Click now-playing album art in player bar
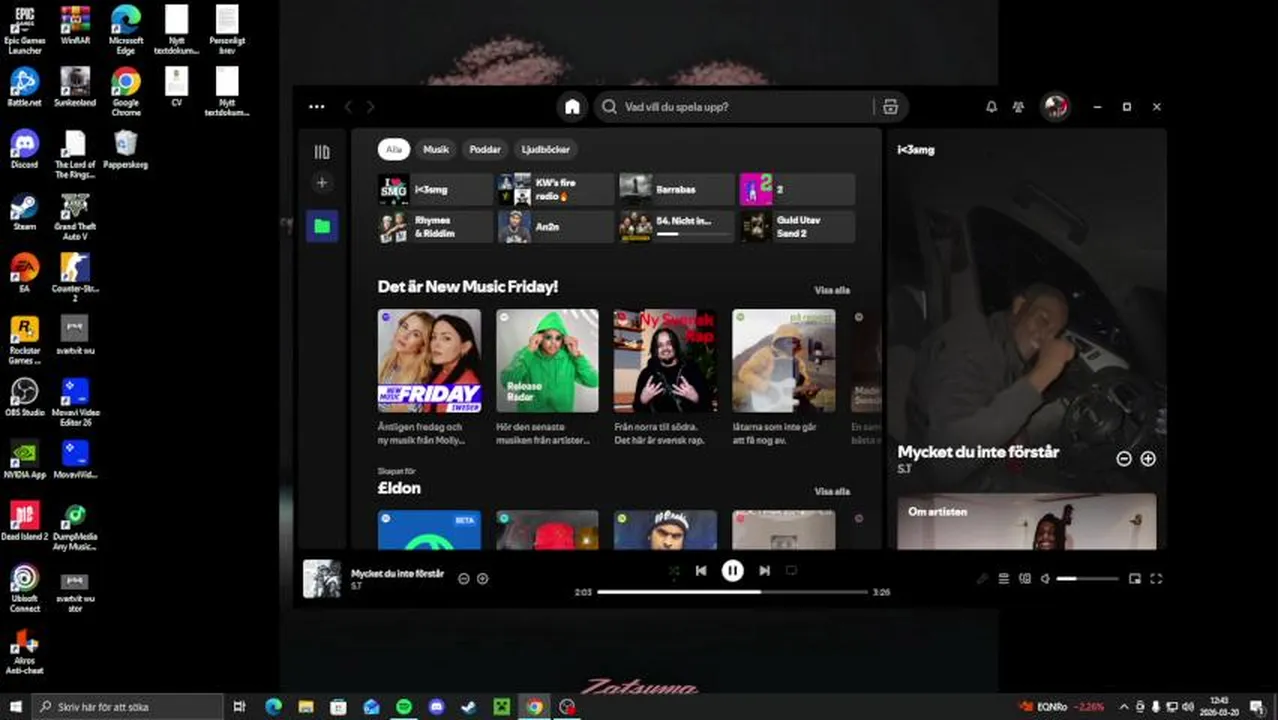This screenshot has width=1278, height=720. pos(322,578)
